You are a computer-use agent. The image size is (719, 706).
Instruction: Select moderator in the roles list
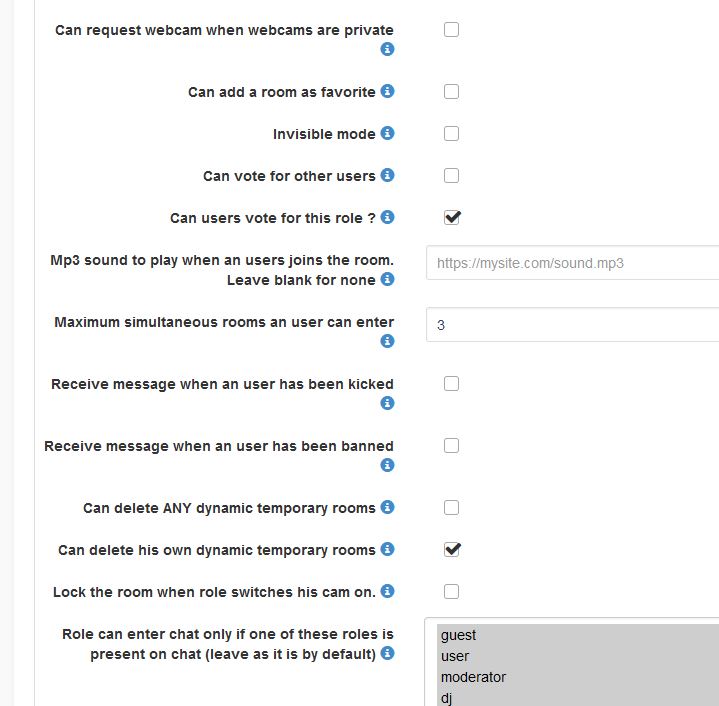coord(473,677)
